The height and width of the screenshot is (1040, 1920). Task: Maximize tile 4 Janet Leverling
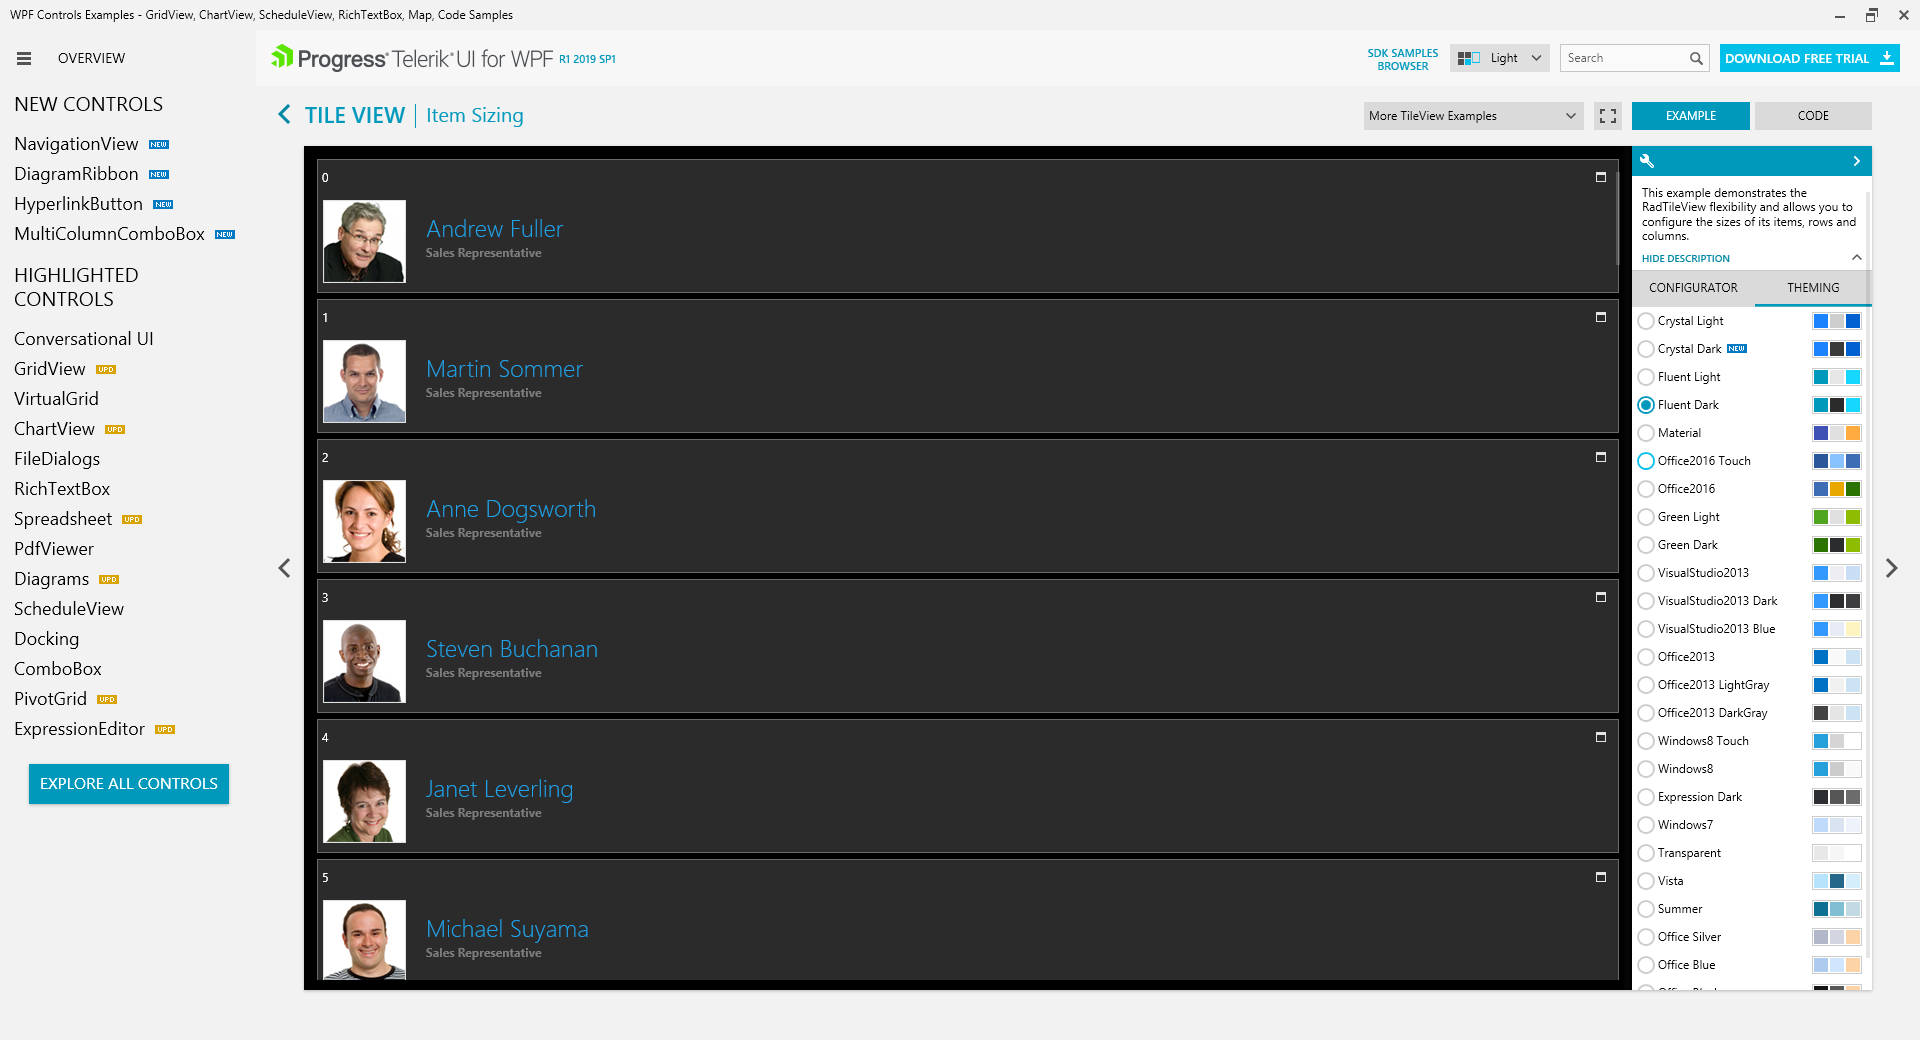click(x=1601, y=737)
